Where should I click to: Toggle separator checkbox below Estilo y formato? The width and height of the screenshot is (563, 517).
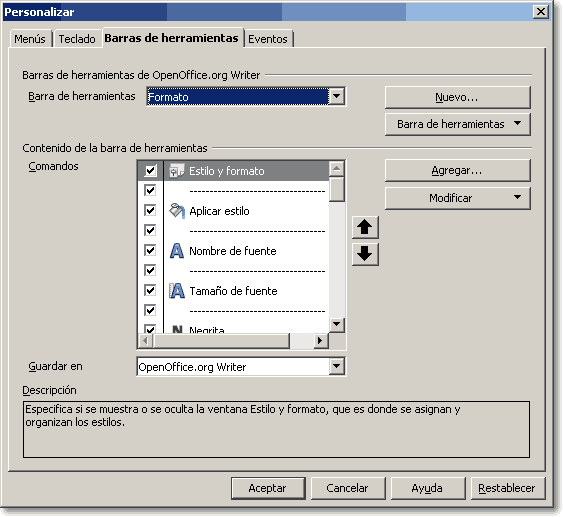[x=150, y=190]
